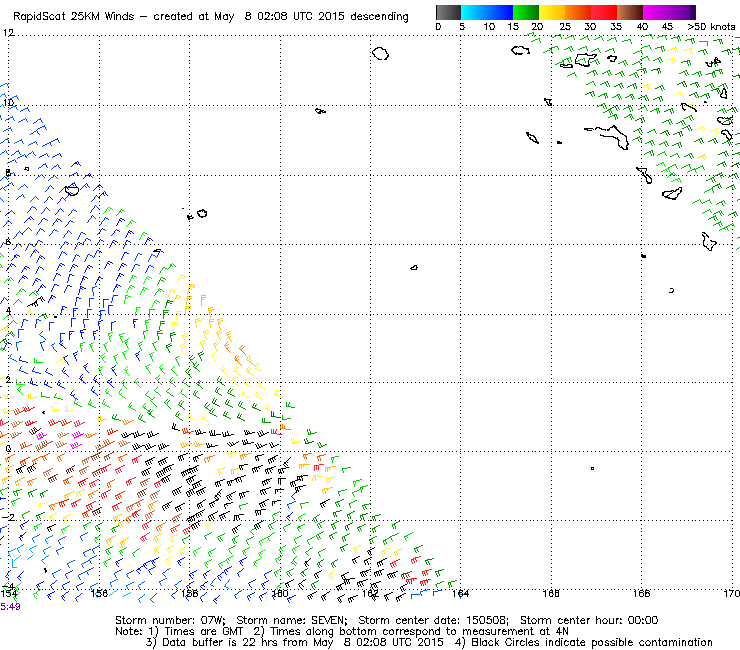Click the latitude 12 axis label

click(8, 33)
